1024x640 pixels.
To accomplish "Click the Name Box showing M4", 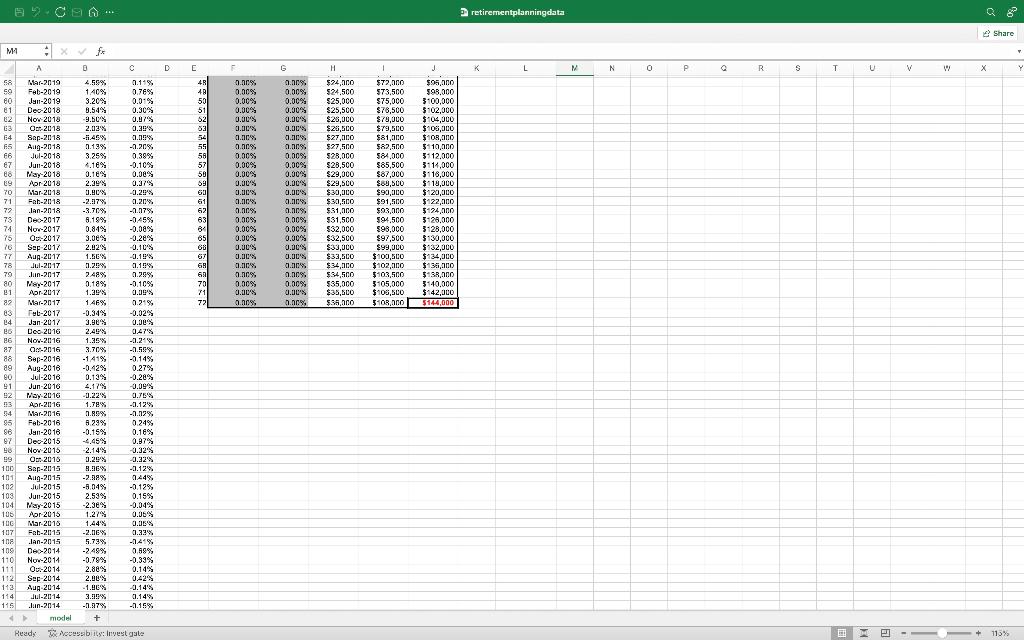I will point(21,51).
